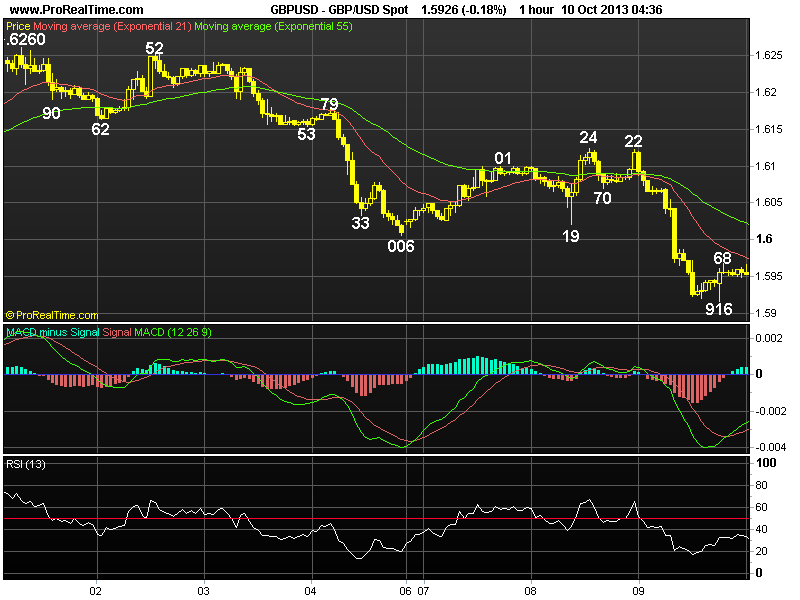Image resolution: width=800 pixels, height=600 pixels.
Task: Click the '.6260' high price annotation
Action: (x=26, y=39)
